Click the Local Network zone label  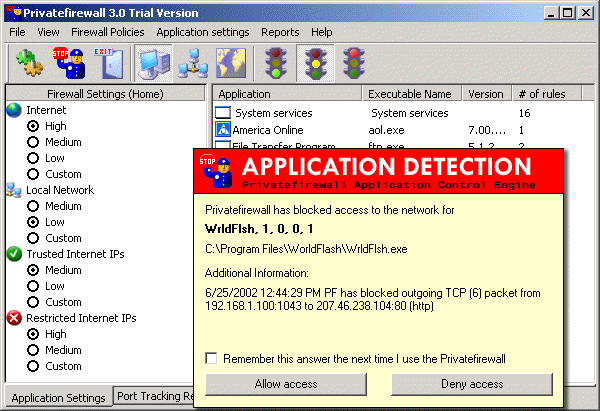point(60,190)
